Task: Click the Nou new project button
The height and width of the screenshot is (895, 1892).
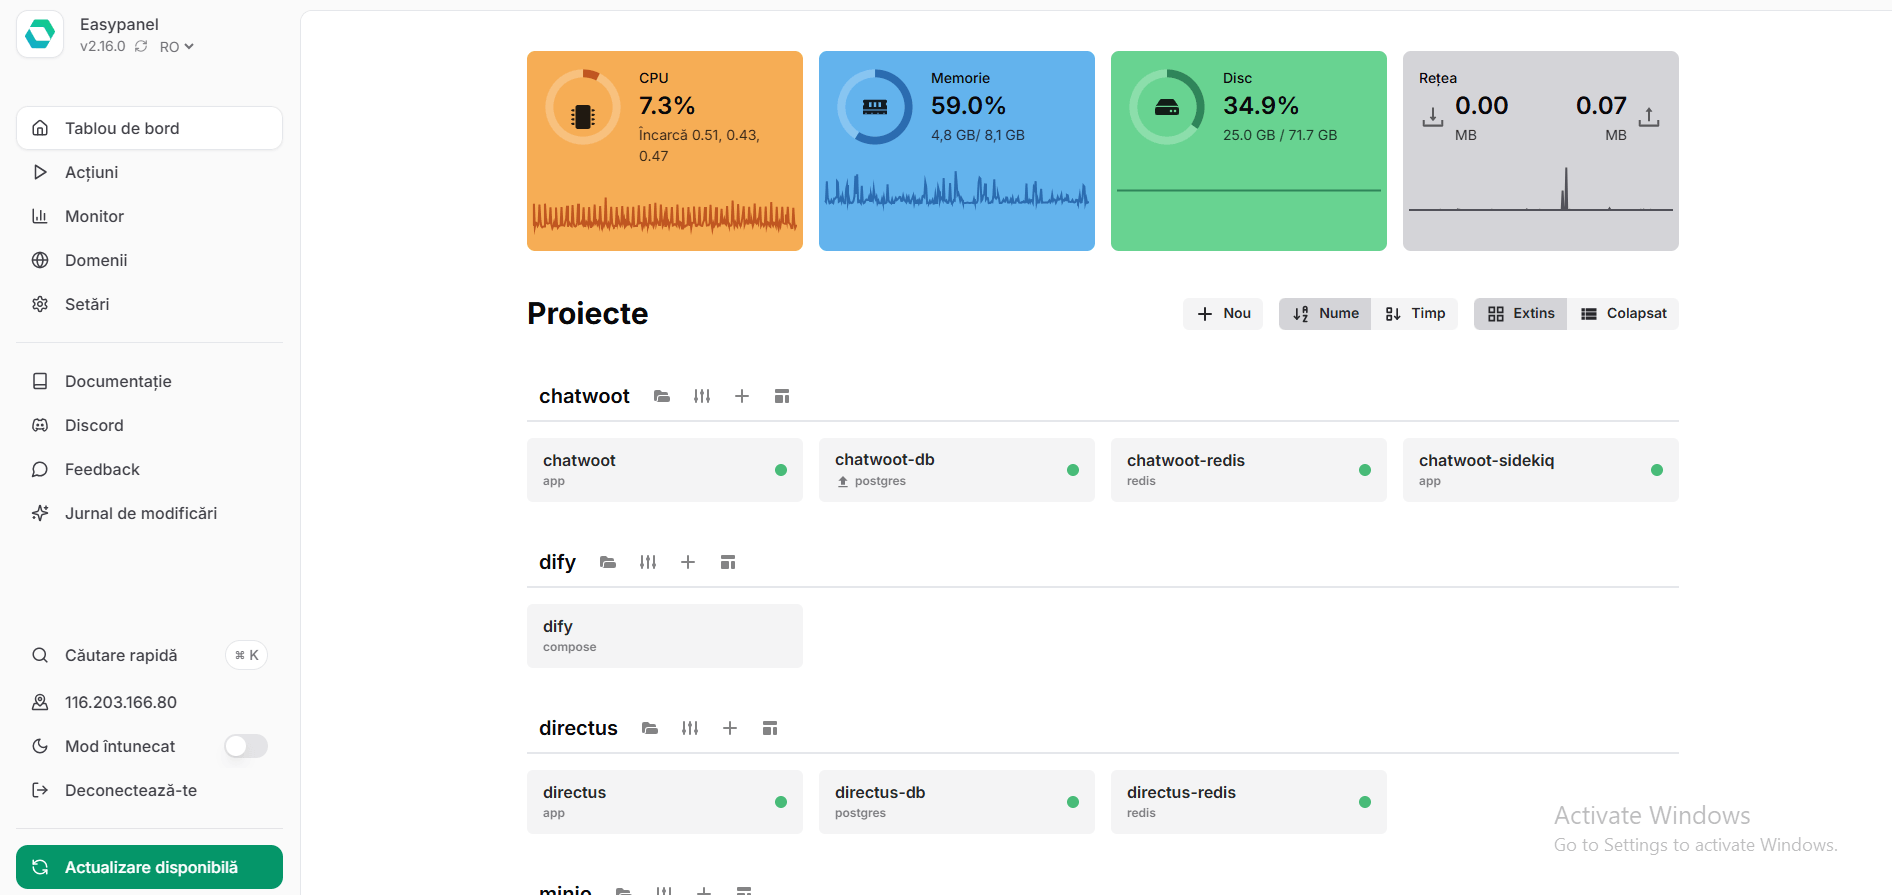Action: pos(1223,314)
